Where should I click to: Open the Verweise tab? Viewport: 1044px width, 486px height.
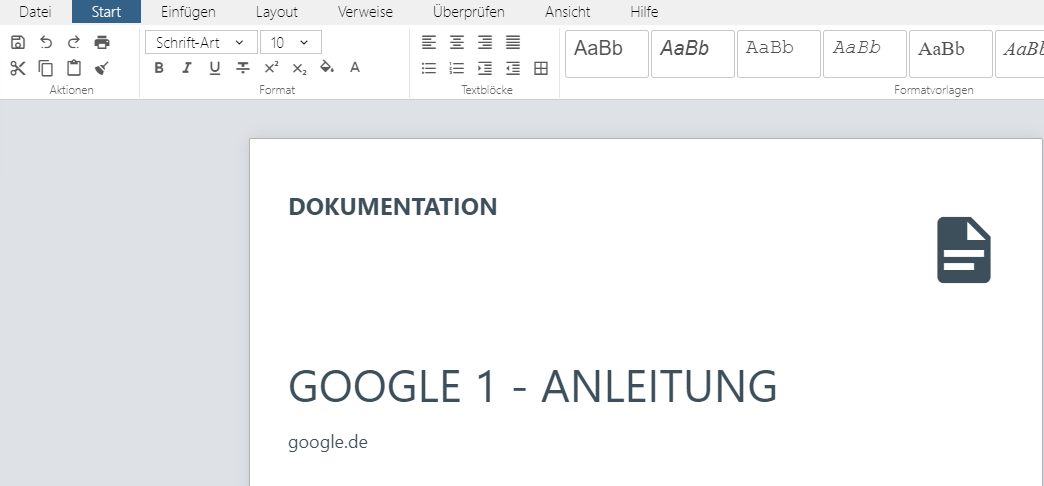[365, 12]
